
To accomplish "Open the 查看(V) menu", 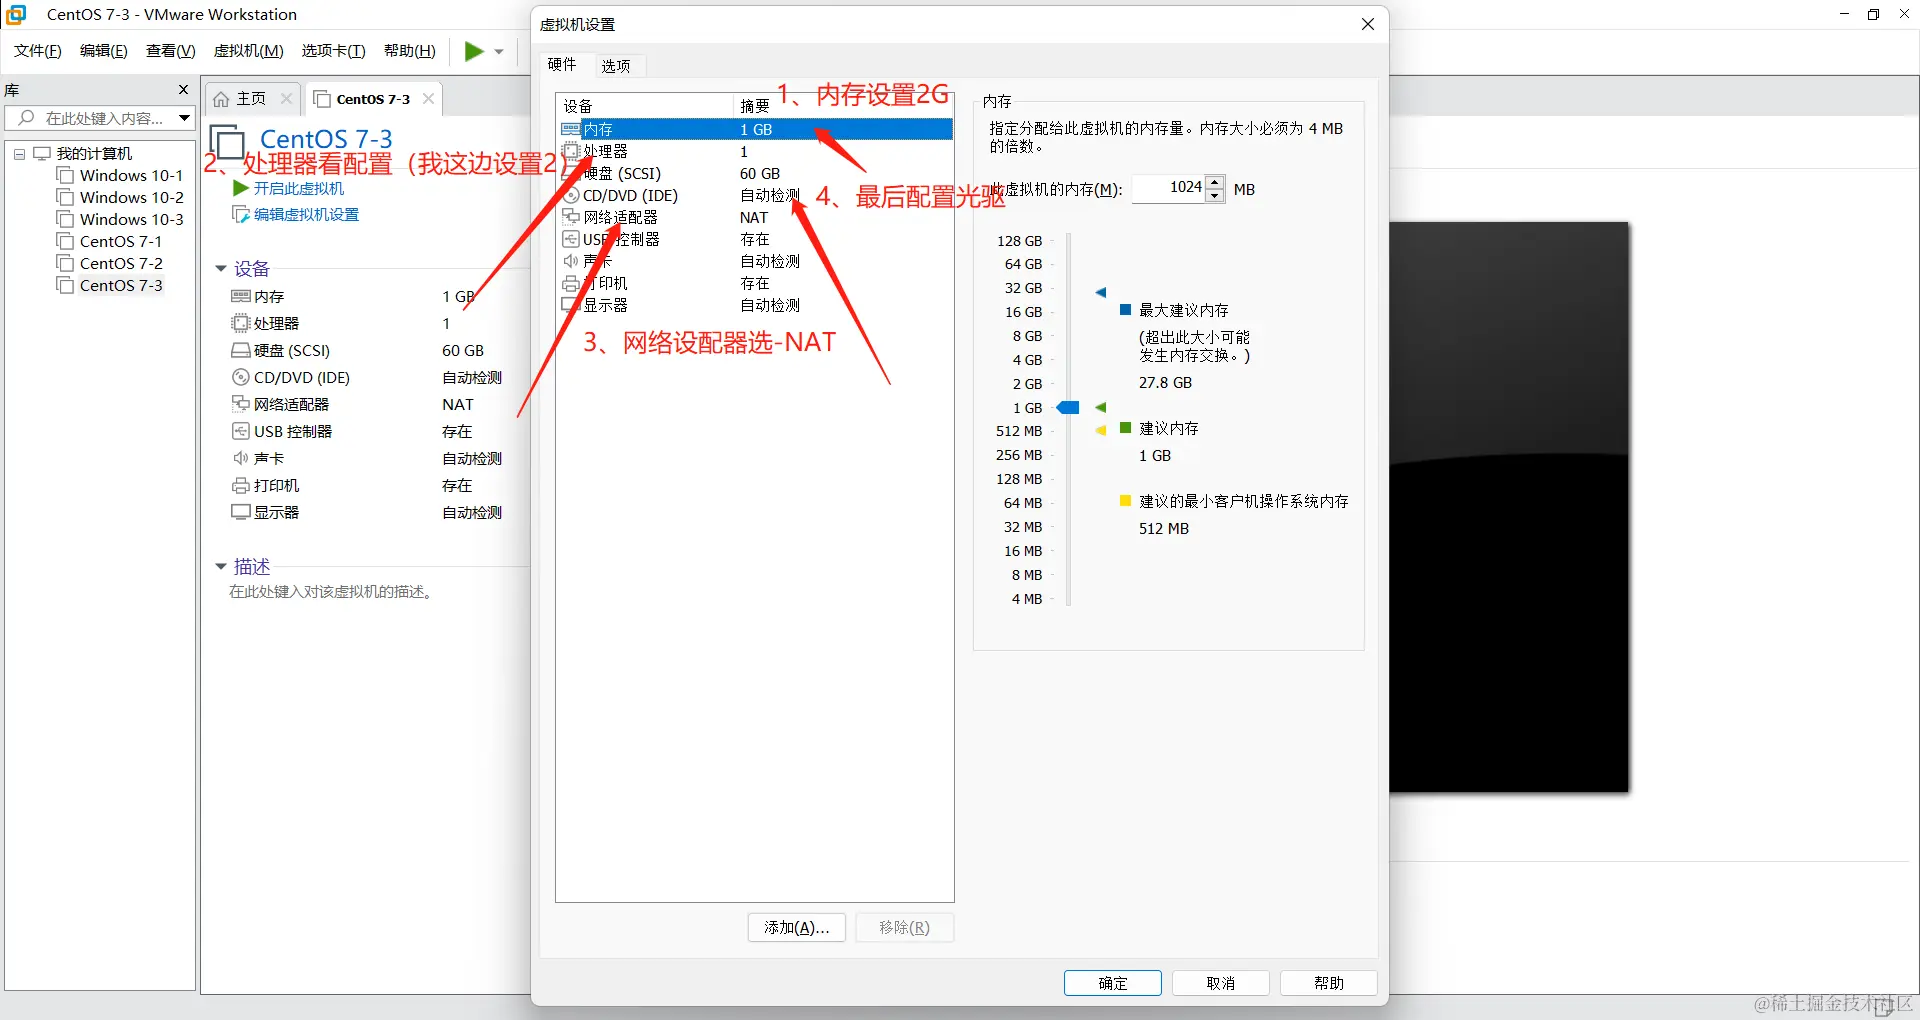I will point(171,51).
